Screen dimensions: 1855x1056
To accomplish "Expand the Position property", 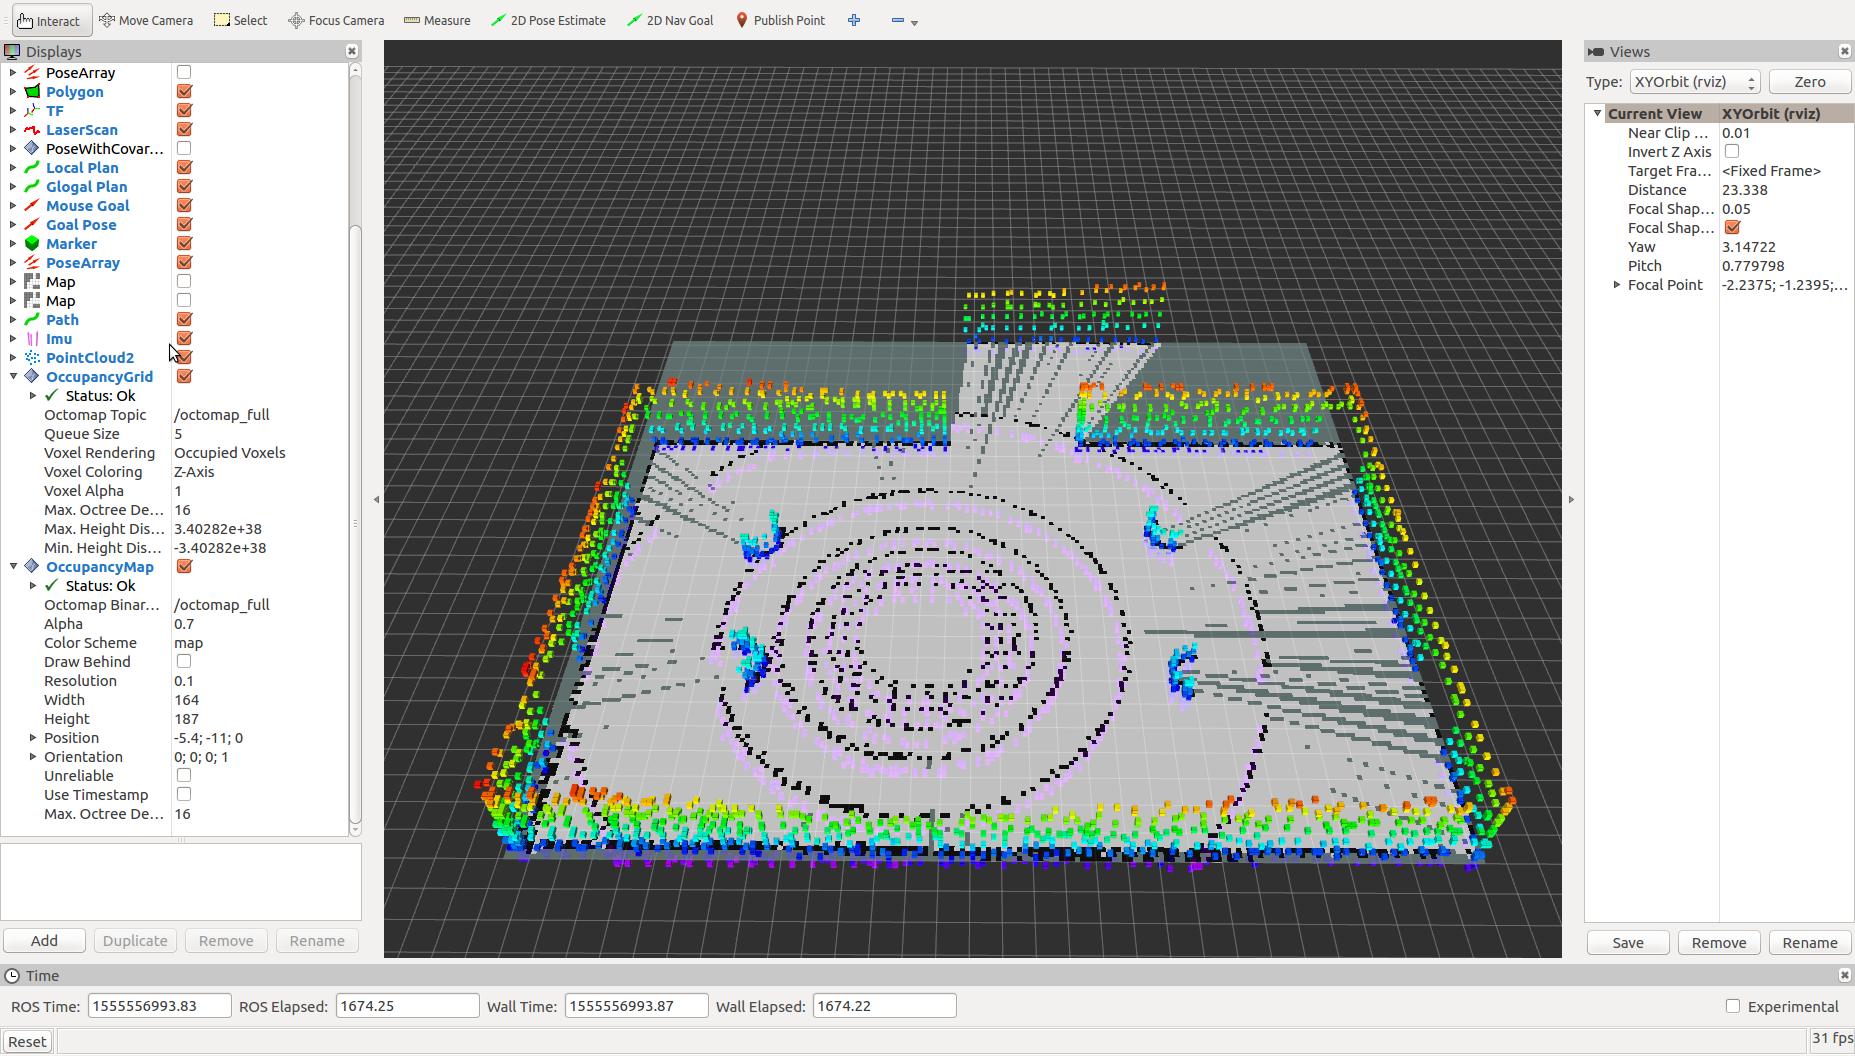I will [33, 737].
